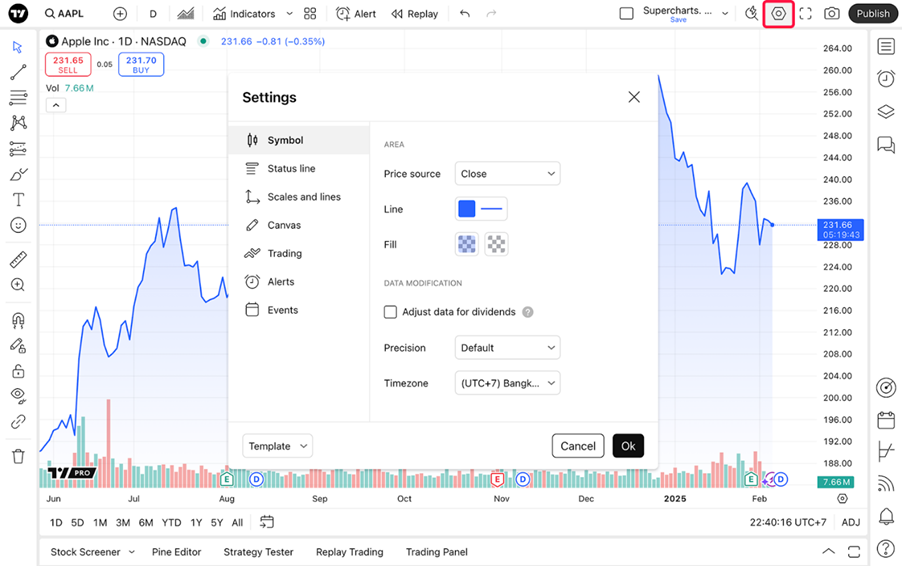
Task: Toggle stay in drawing mode
Action: 18,345
